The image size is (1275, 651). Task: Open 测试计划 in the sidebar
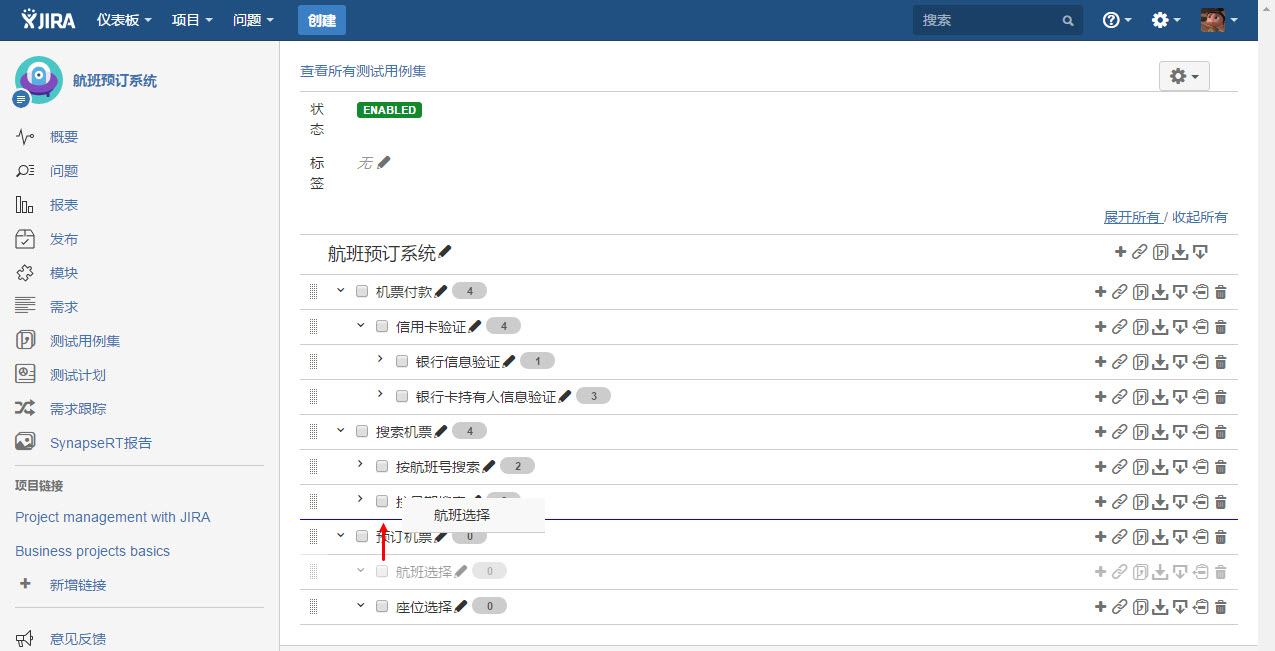78,375
